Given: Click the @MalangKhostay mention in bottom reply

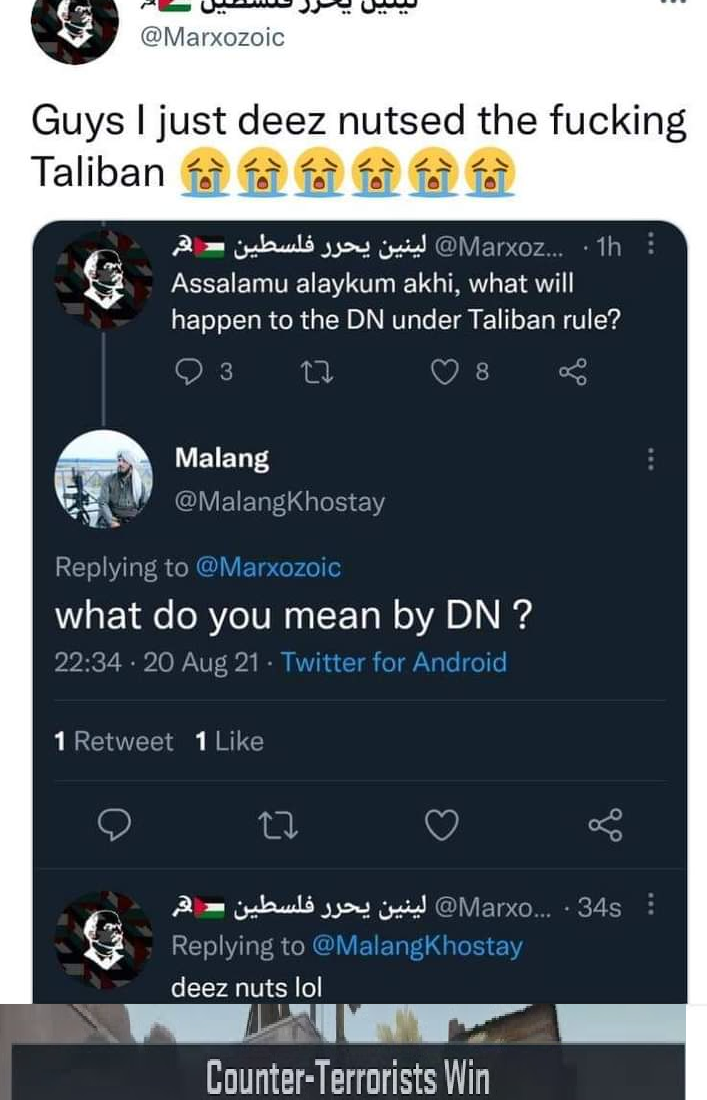Looking at the screenshot, I should tap(417, 946).
